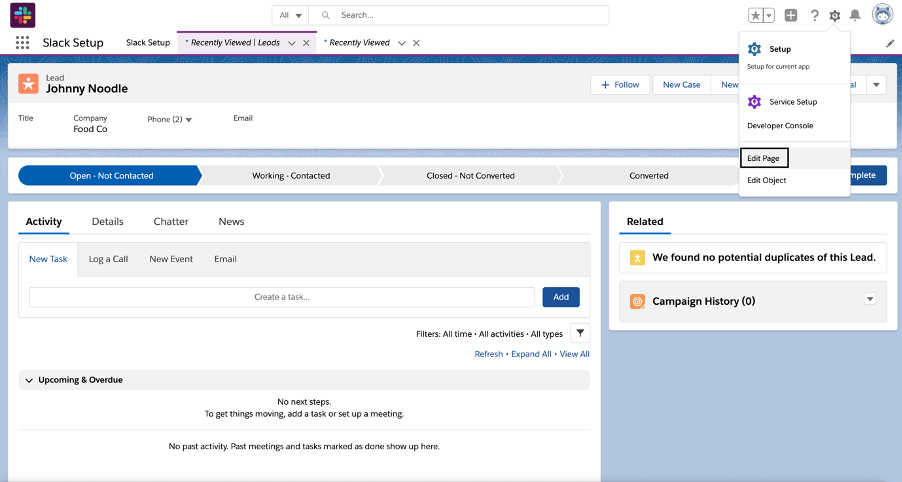Click the Expand All link

pos(531,354)
